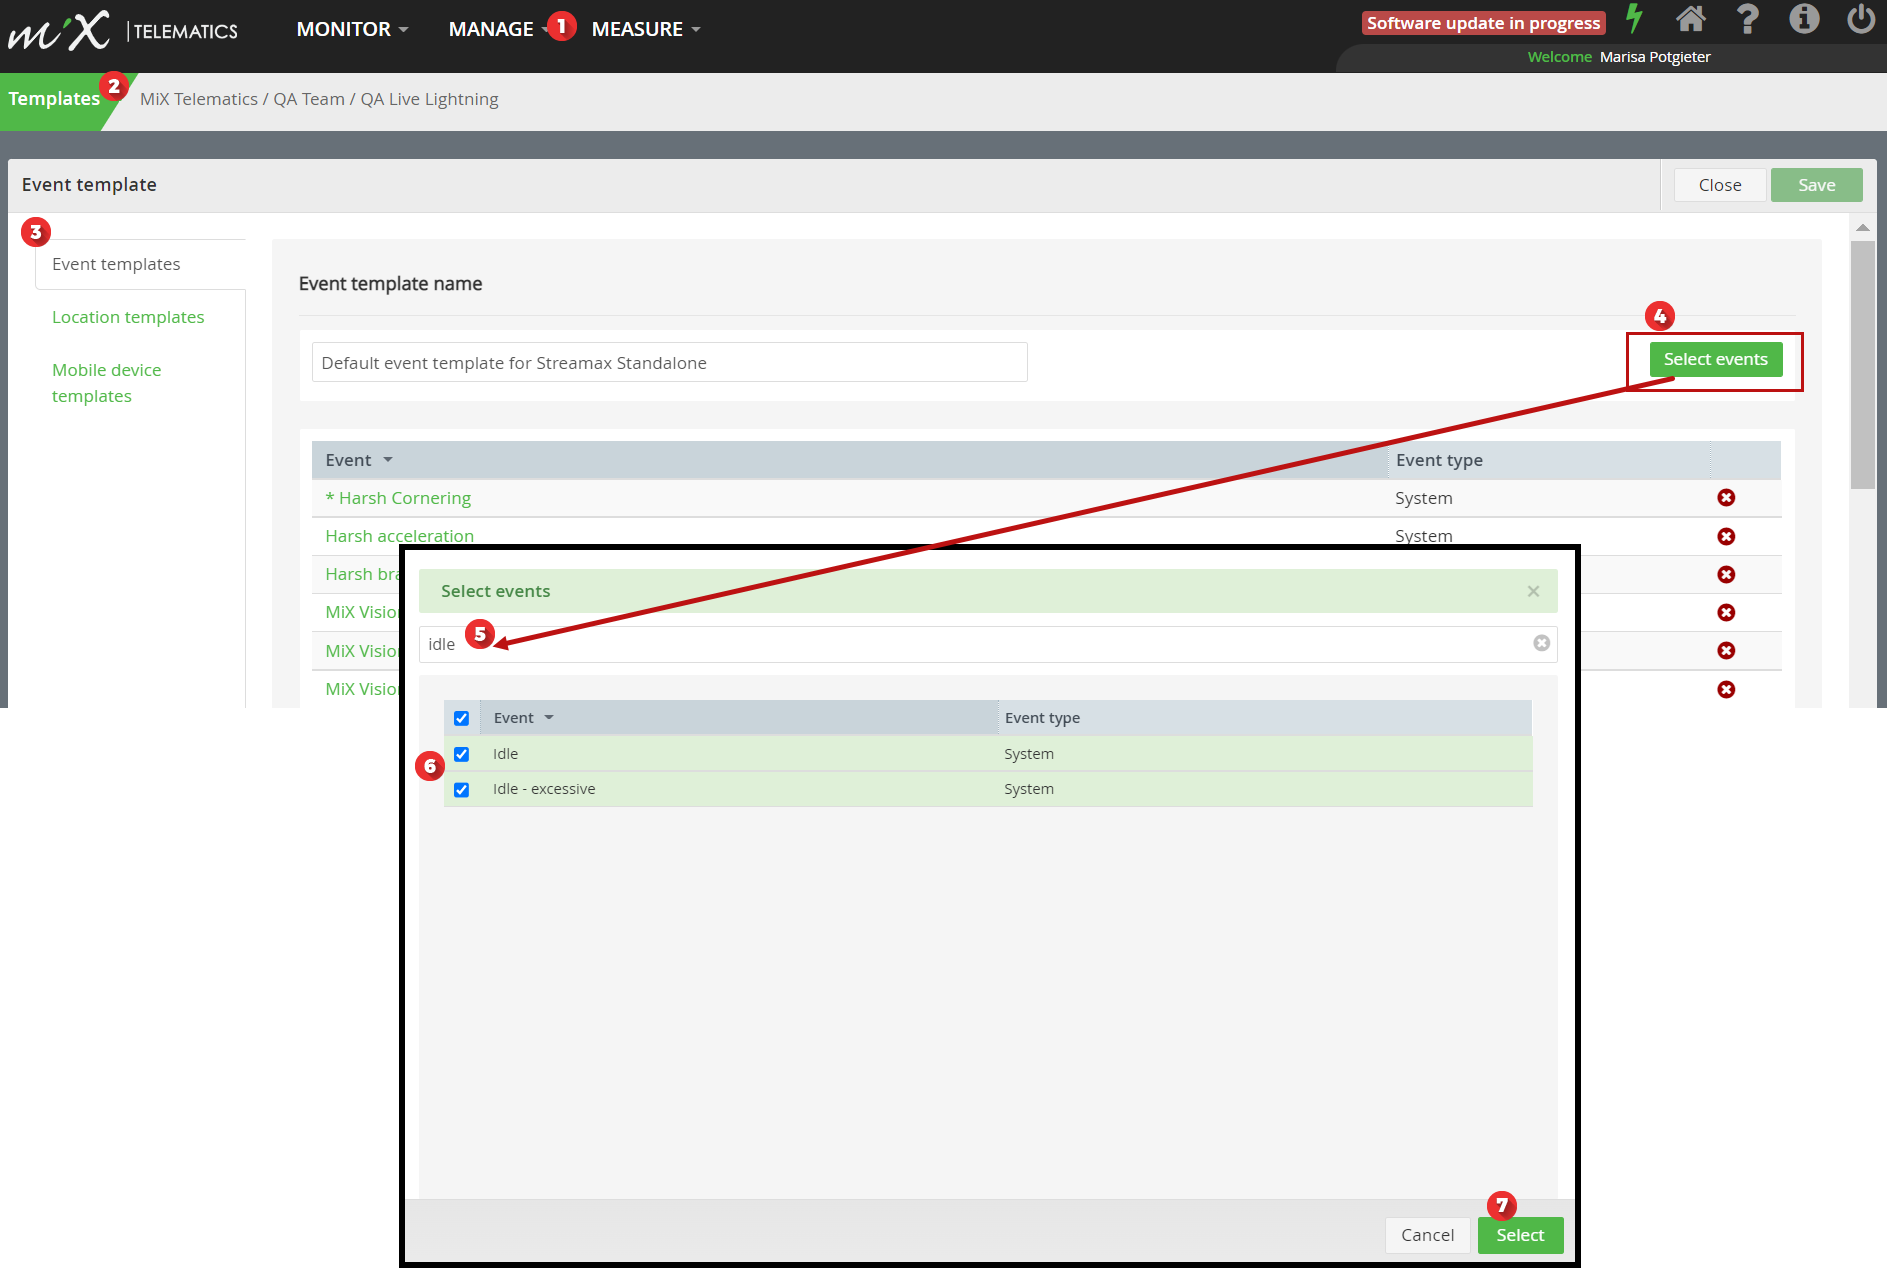Open Location templates in sidebar
The height and width of the screenshot is (1268, 1887).
(128, 317)
